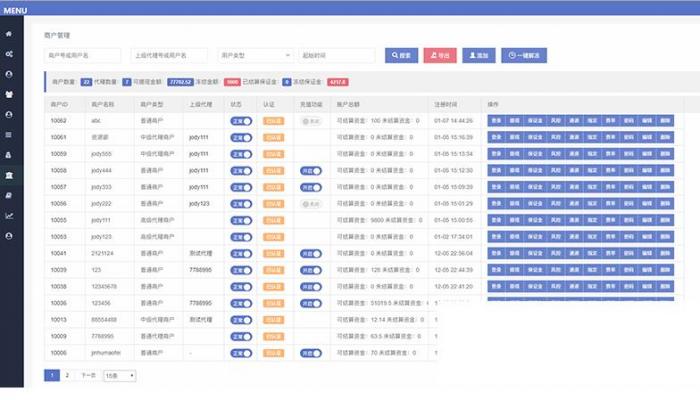Open the gears settings icon in sidebar

(9, 54)
